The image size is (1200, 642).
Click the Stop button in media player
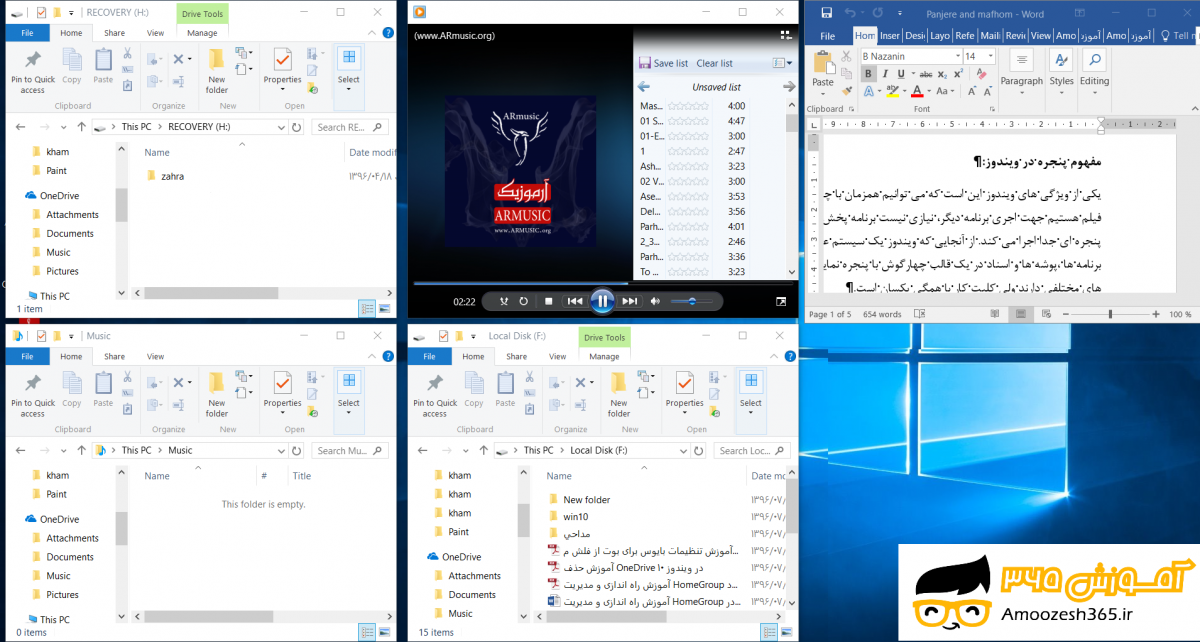[x=549, y=301]
